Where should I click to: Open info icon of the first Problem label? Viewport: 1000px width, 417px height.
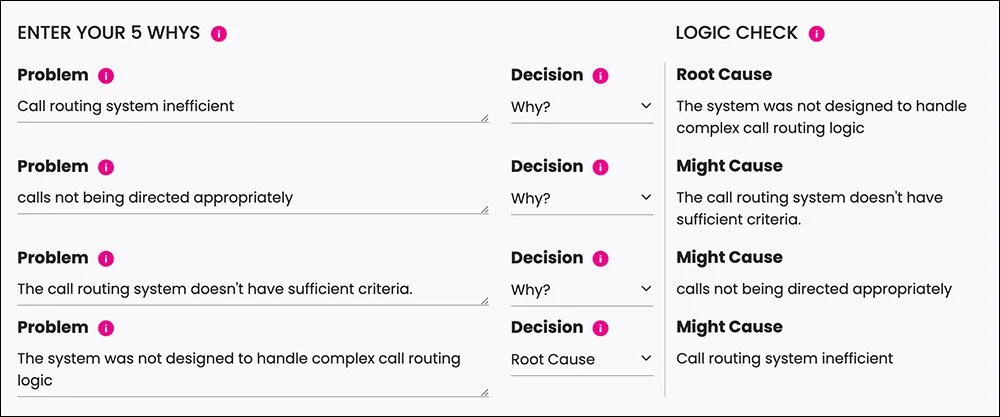click(106, 75)
